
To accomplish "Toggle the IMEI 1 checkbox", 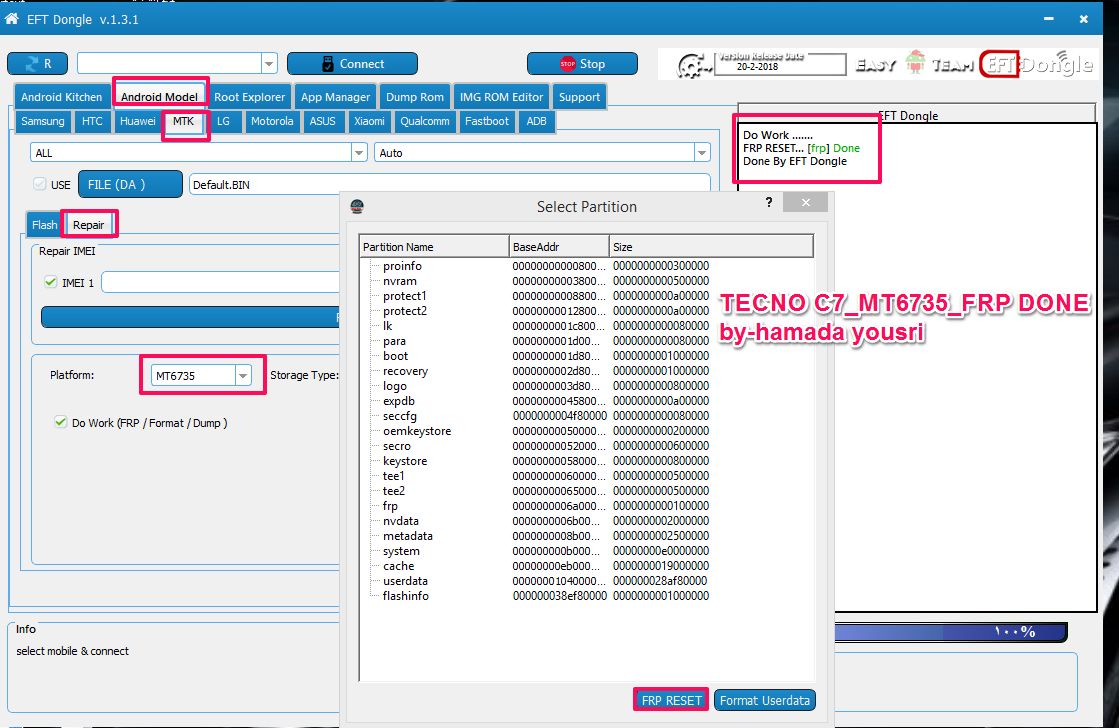I will tap(51, 282).
